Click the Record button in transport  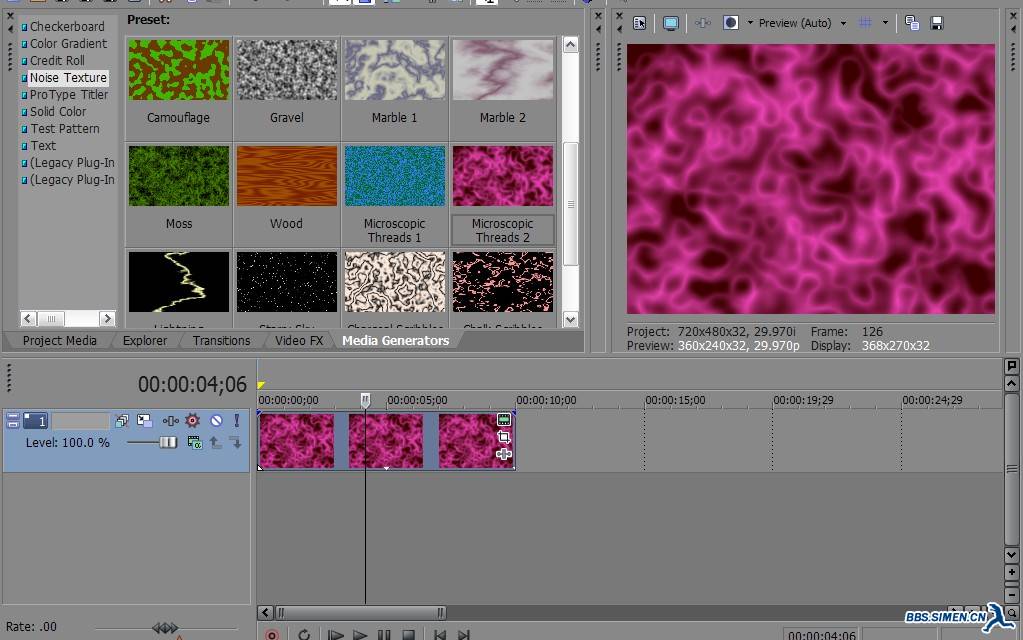click(272, 634)
